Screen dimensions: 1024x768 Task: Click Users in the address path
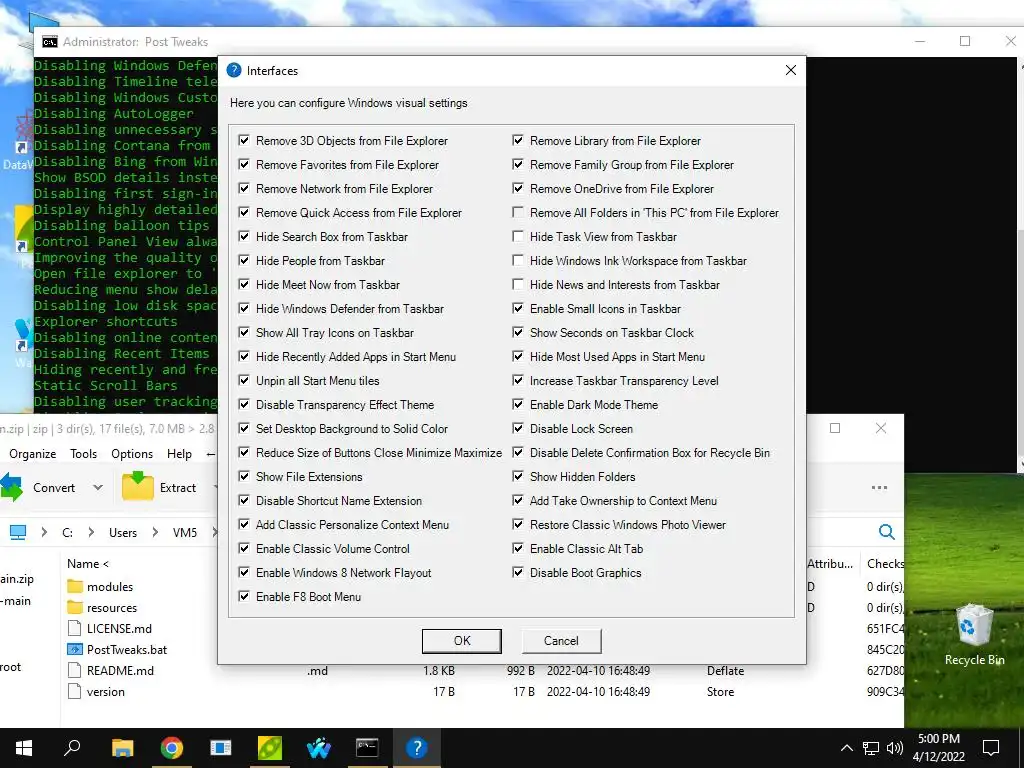123,532
